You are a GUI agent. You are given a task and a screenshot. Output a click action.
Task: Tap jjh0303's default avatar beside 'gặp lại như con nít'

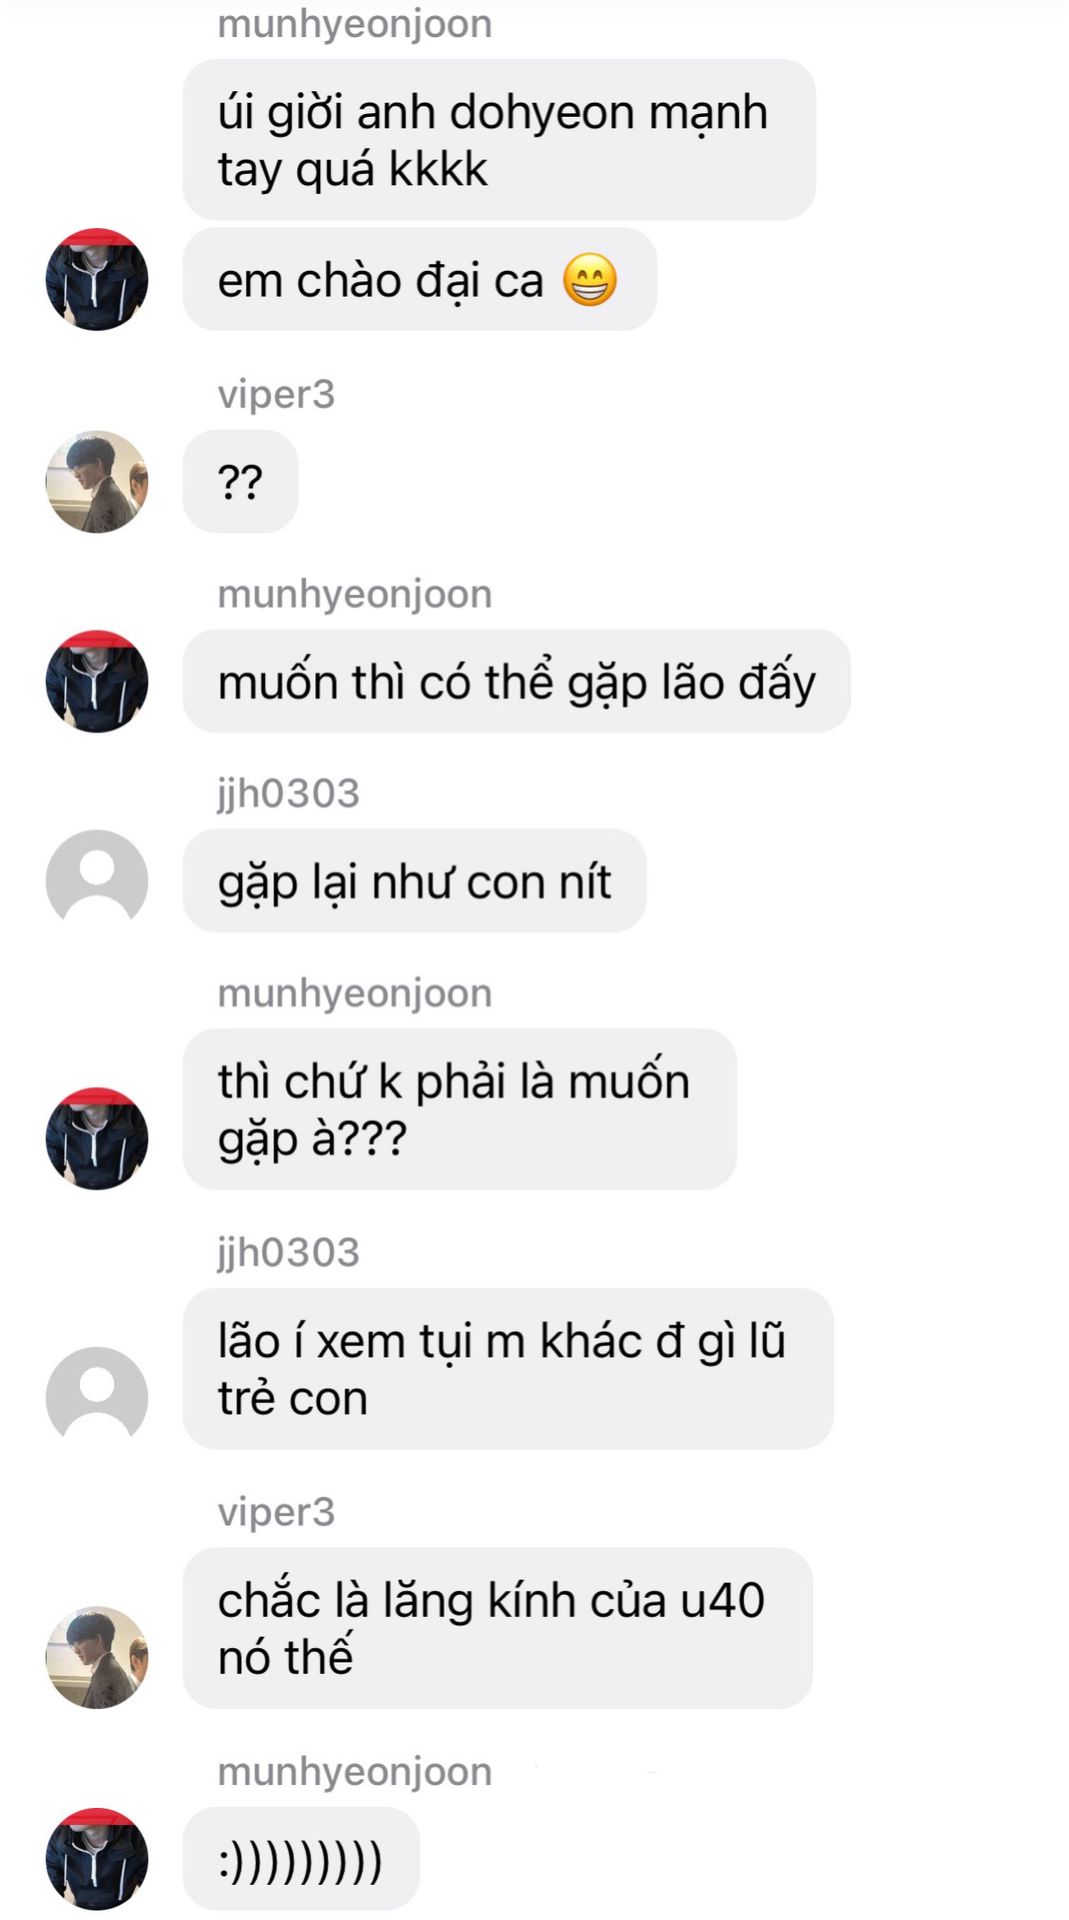click(97, 881)
